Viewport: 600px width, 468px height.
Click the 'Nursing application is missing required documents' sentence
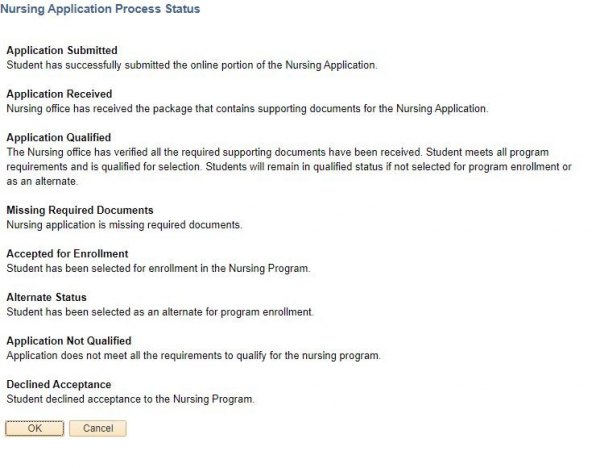(x=124, y=225)
